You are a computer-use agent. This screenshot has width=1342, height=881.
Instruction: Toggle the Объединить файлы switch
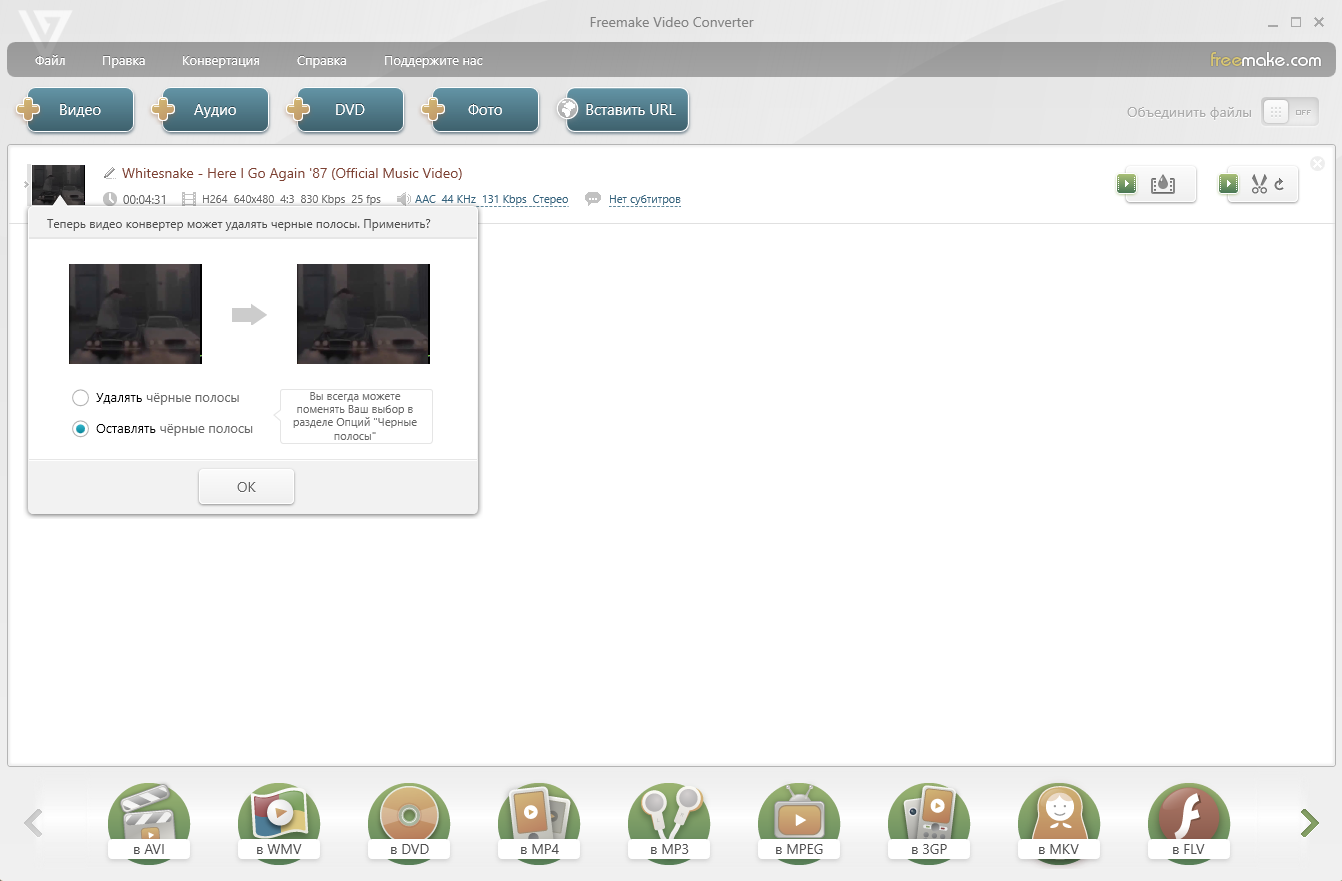tap(1290, 112)
